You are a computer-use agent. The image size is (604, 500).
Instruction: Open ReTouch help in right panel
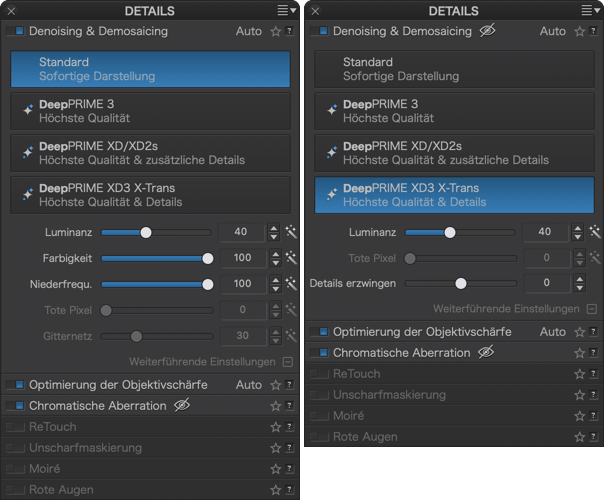593,373
